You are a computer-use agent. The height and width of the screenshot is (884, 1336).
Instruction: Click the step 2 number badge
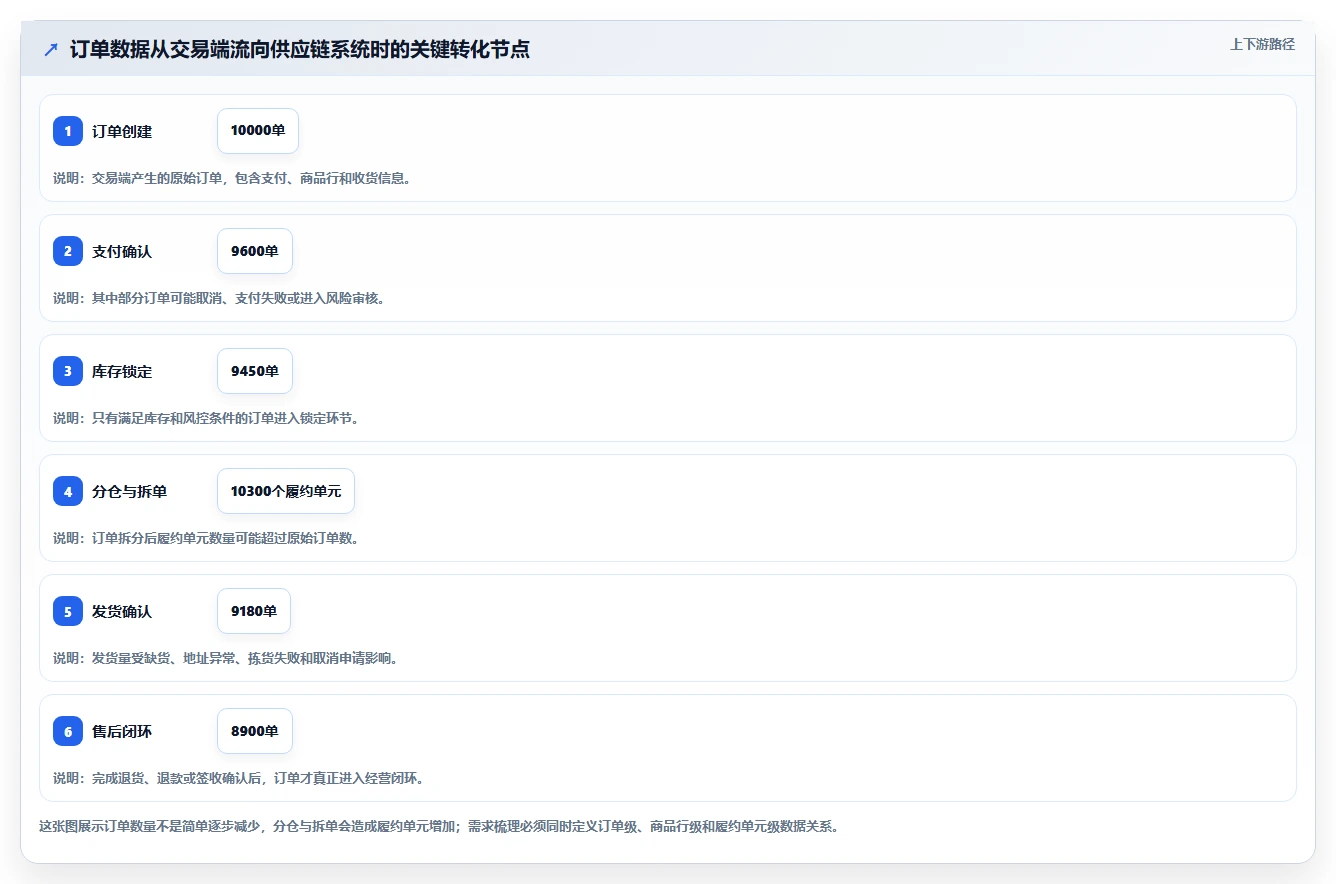68,251
